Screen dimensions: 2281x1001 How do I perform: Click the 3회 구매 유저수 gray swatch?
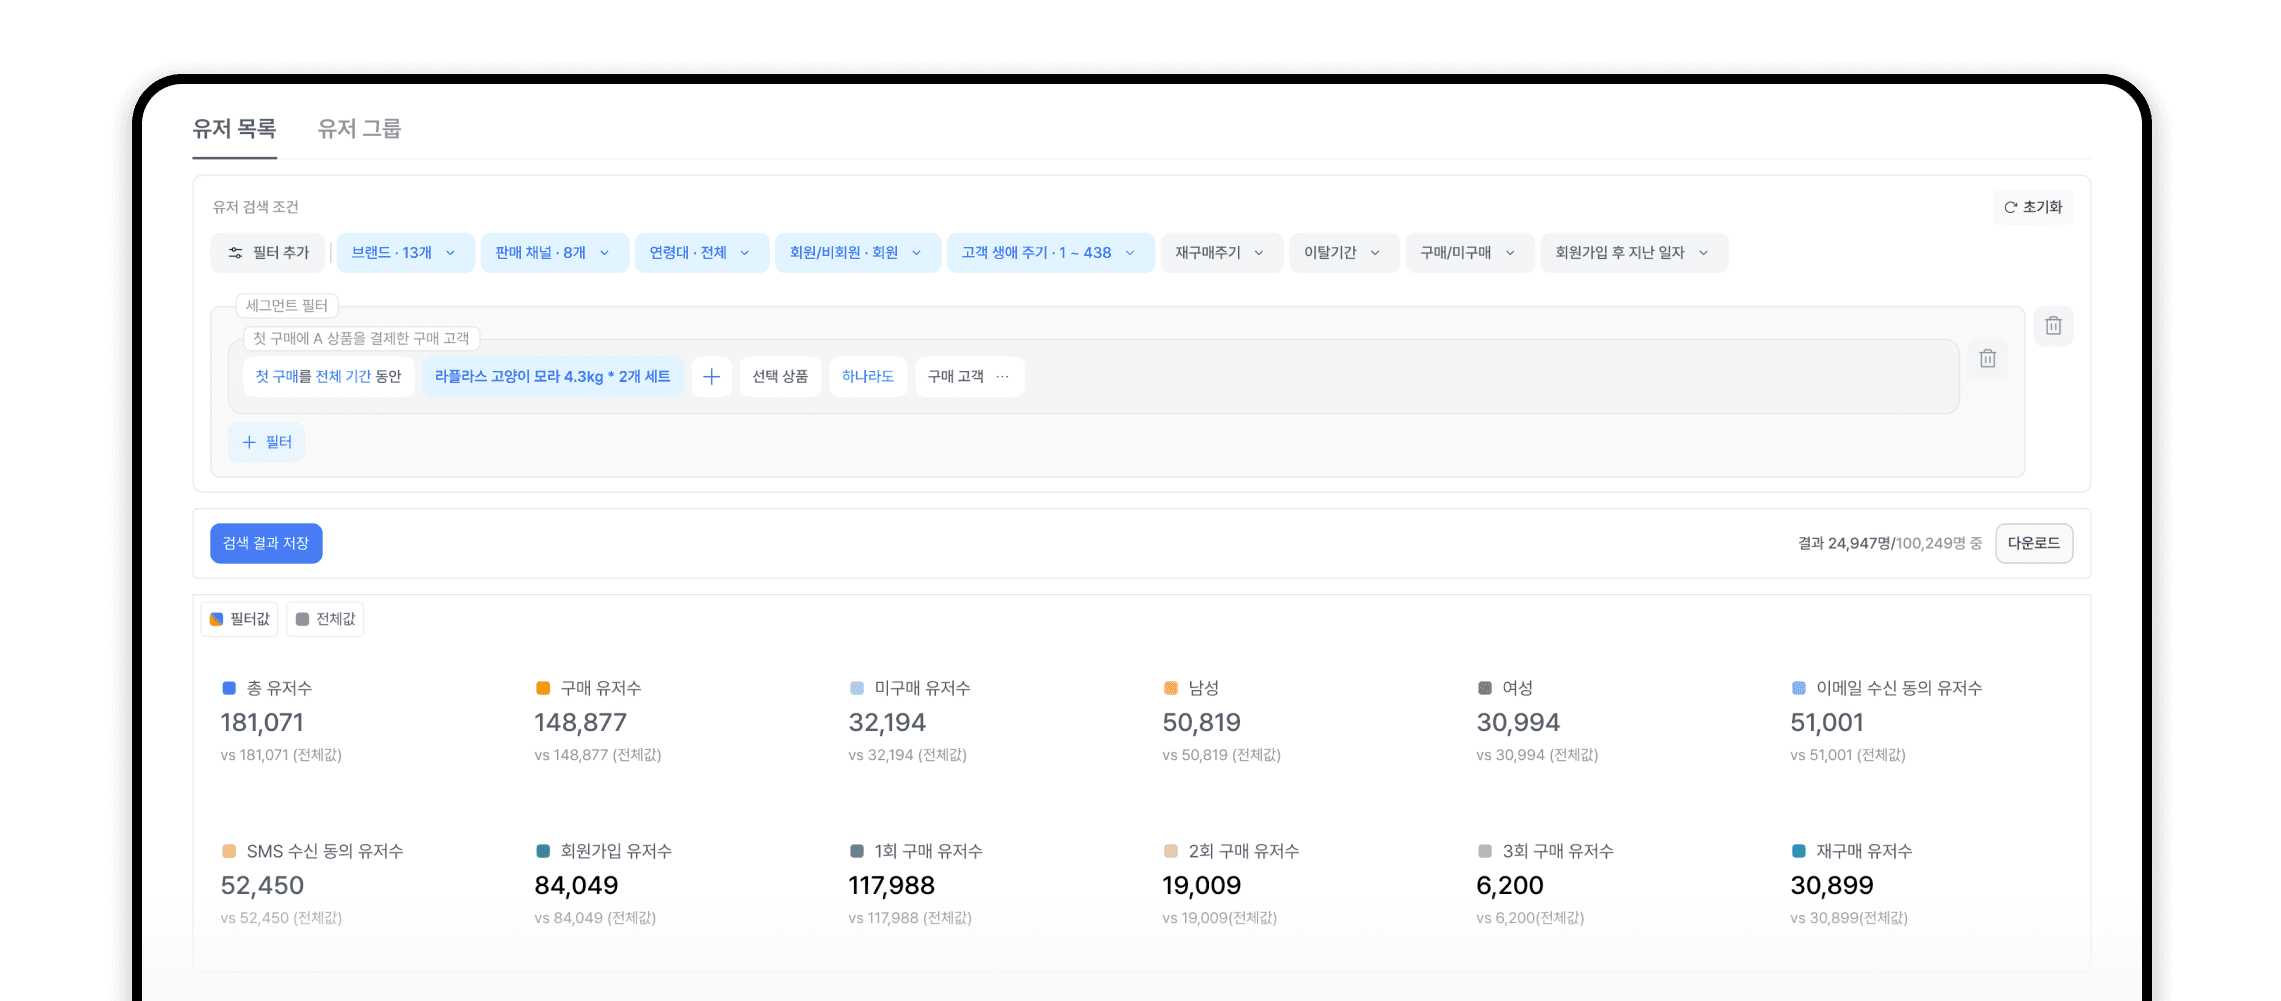[1485, 851]
